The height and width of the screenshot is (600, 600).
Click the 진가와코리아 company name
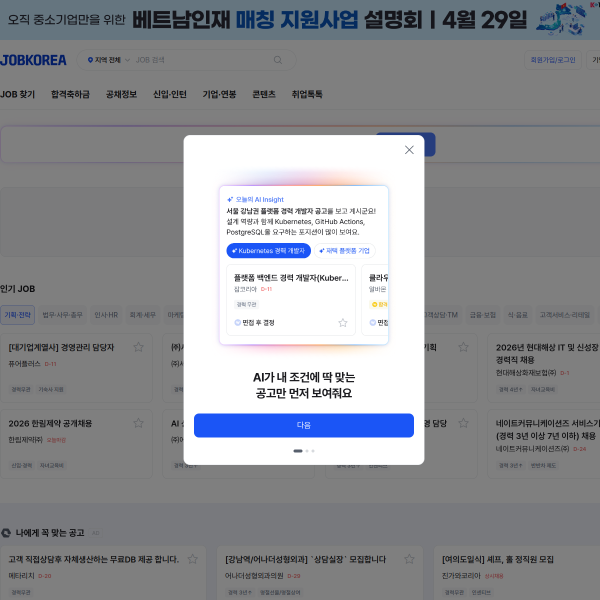pos(461,576)
